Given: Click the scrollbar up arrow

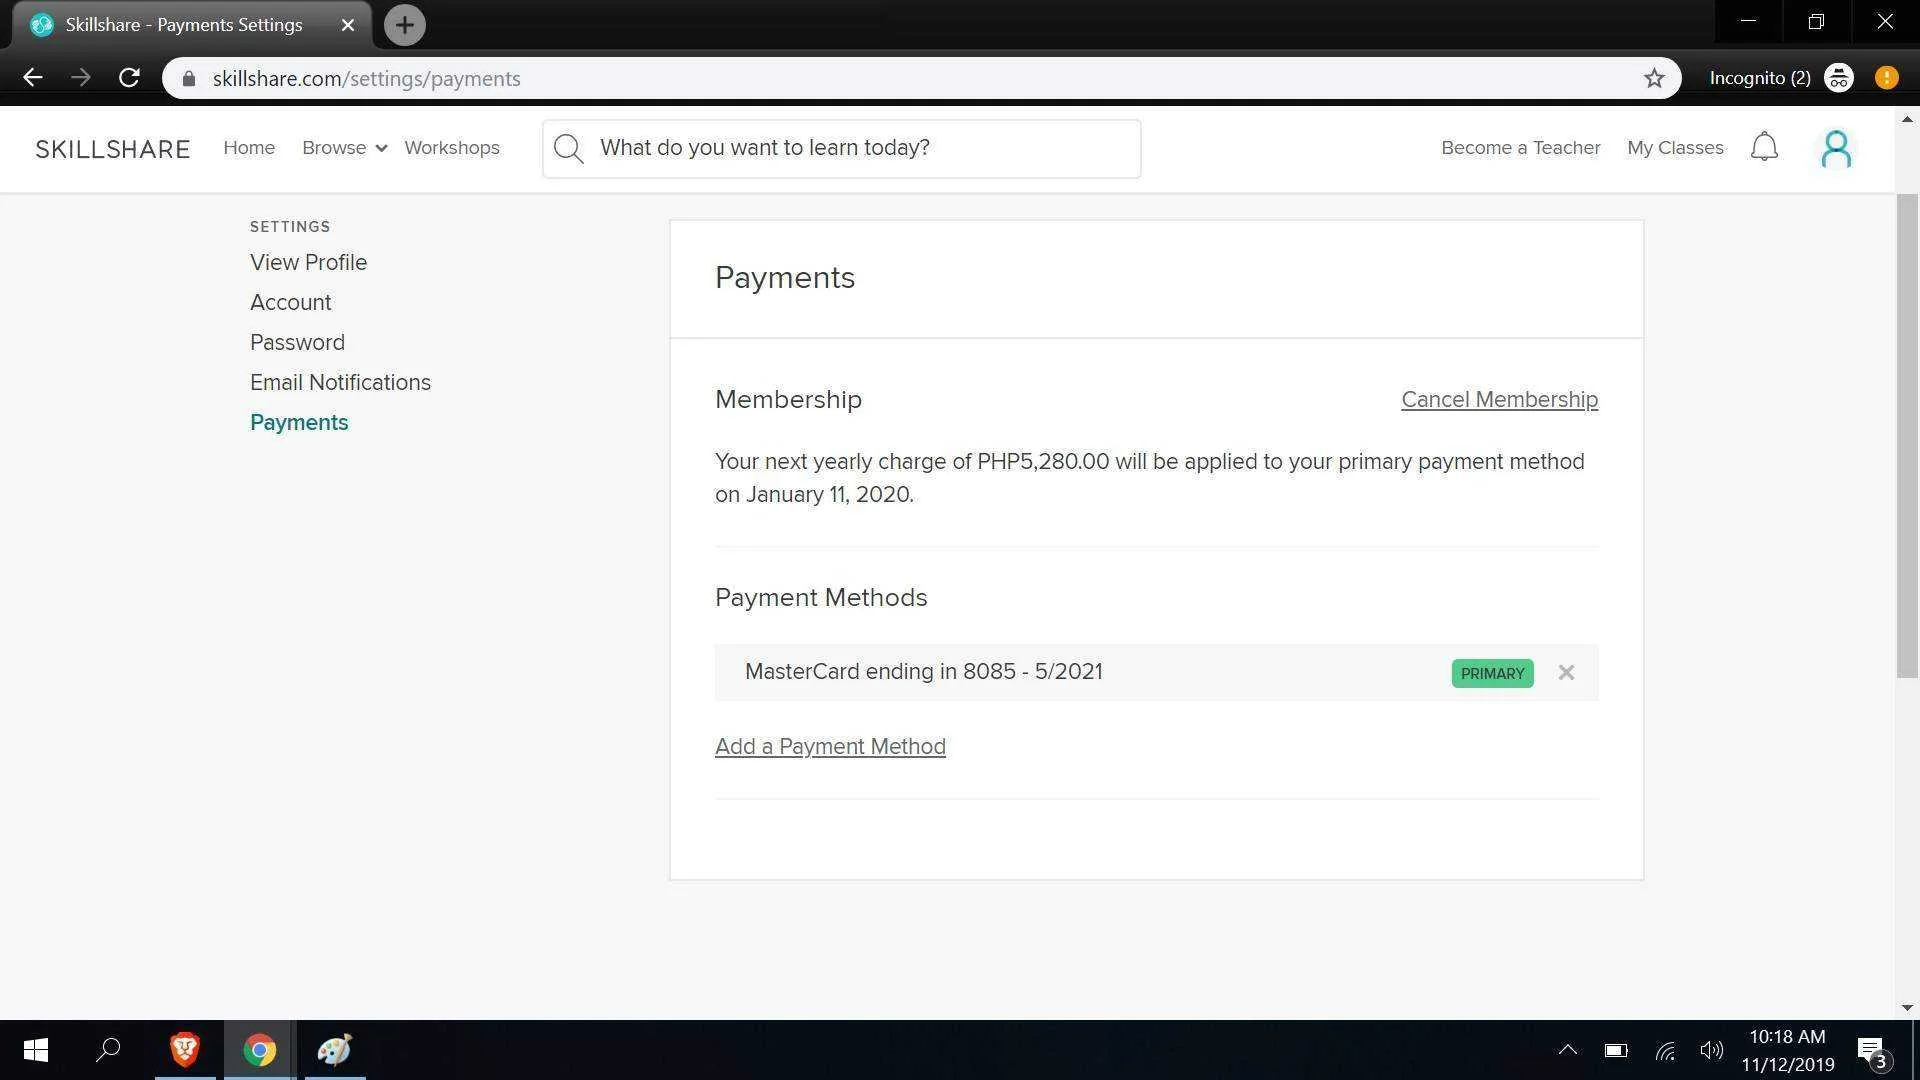Looking at the screenshot, I should pos(1907,118).
